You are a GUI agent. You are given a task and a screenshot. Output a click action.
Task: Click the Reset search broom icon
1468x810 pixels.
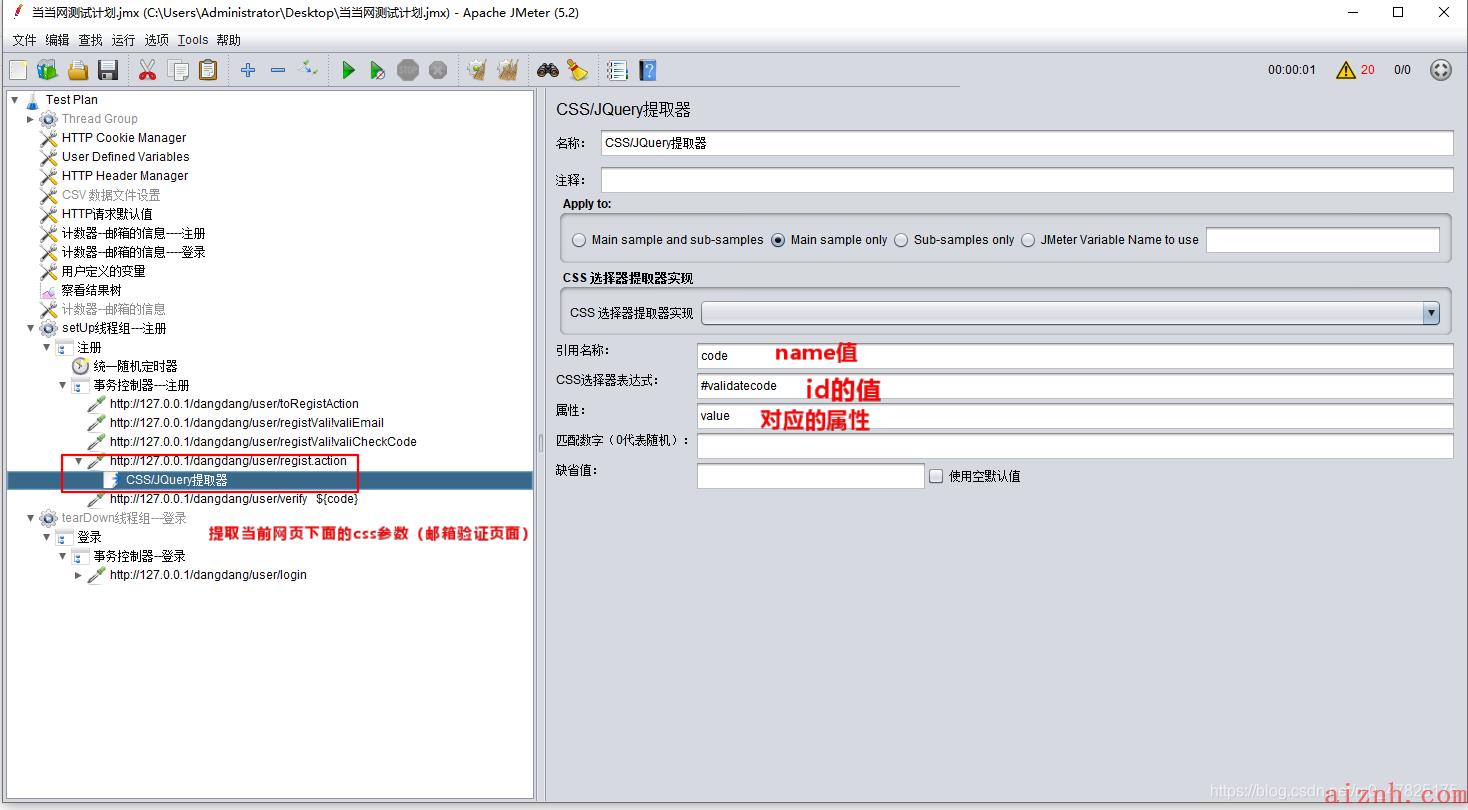[x=577, y=70]
